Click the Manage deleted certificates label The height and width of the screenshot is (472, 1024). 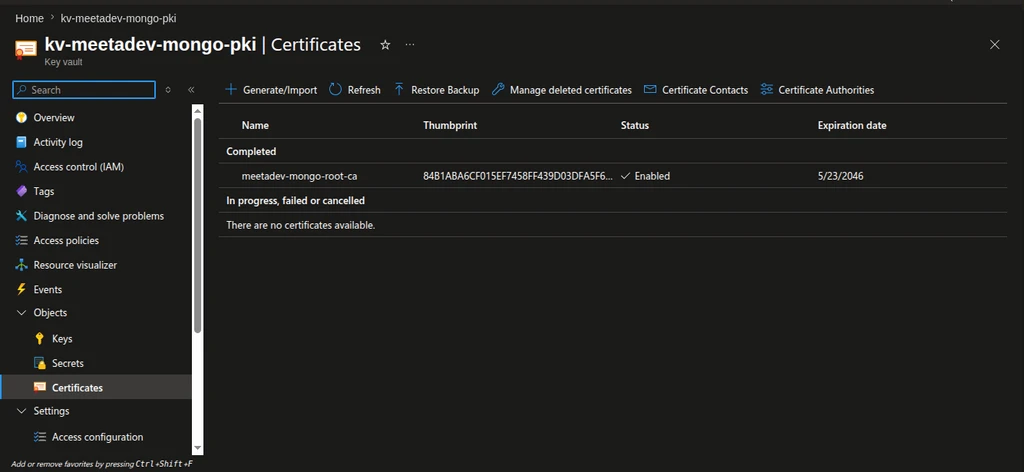coord(571,90)
